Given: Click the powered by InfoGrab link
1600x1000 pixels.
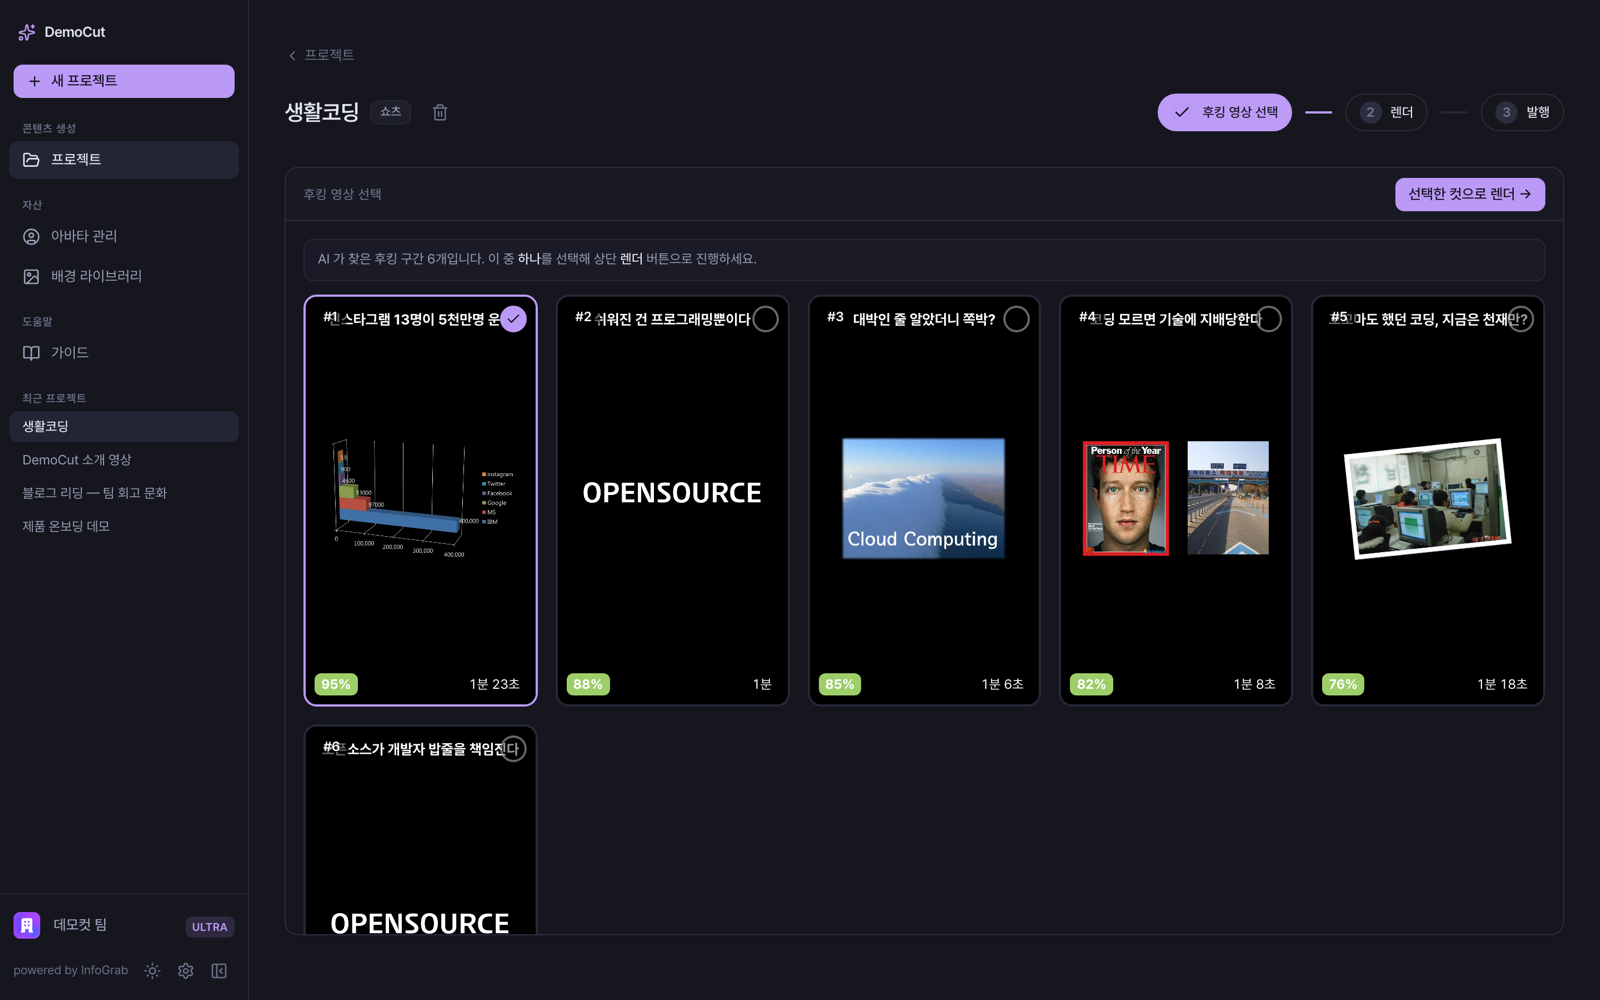Looking at the screenshot, I should tap(71, 971).
